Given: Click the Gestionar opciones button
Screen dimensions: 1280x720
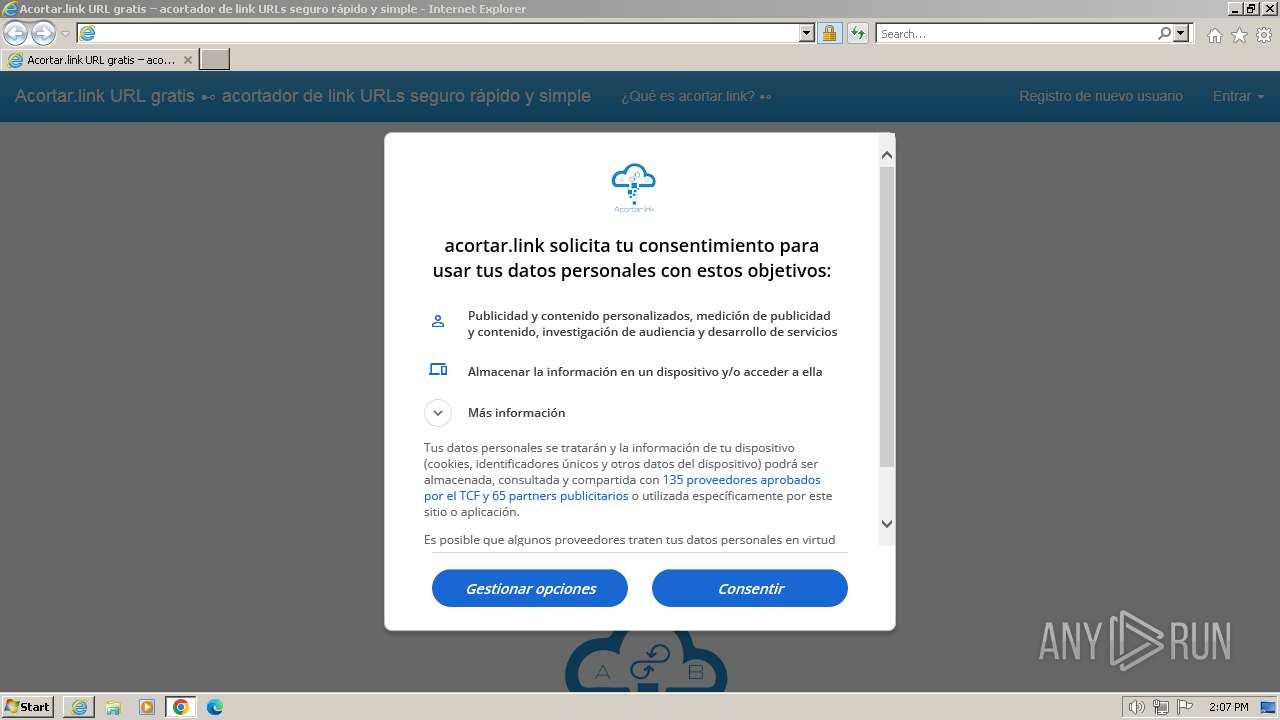Looking at the screenshot, I should [530, 588].
